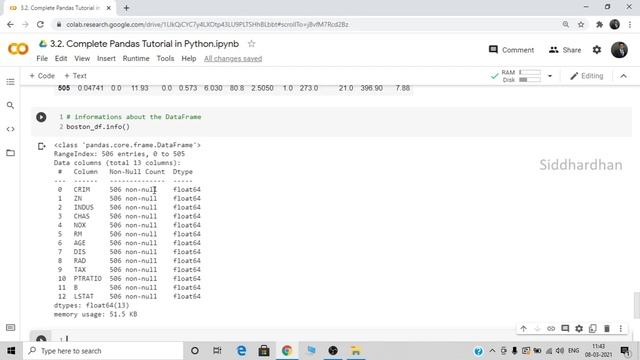This screenshot has height=360, width=640.
Task: Click 'RangeIndex: 506 entries' output line
Action: tap(119, 154)
